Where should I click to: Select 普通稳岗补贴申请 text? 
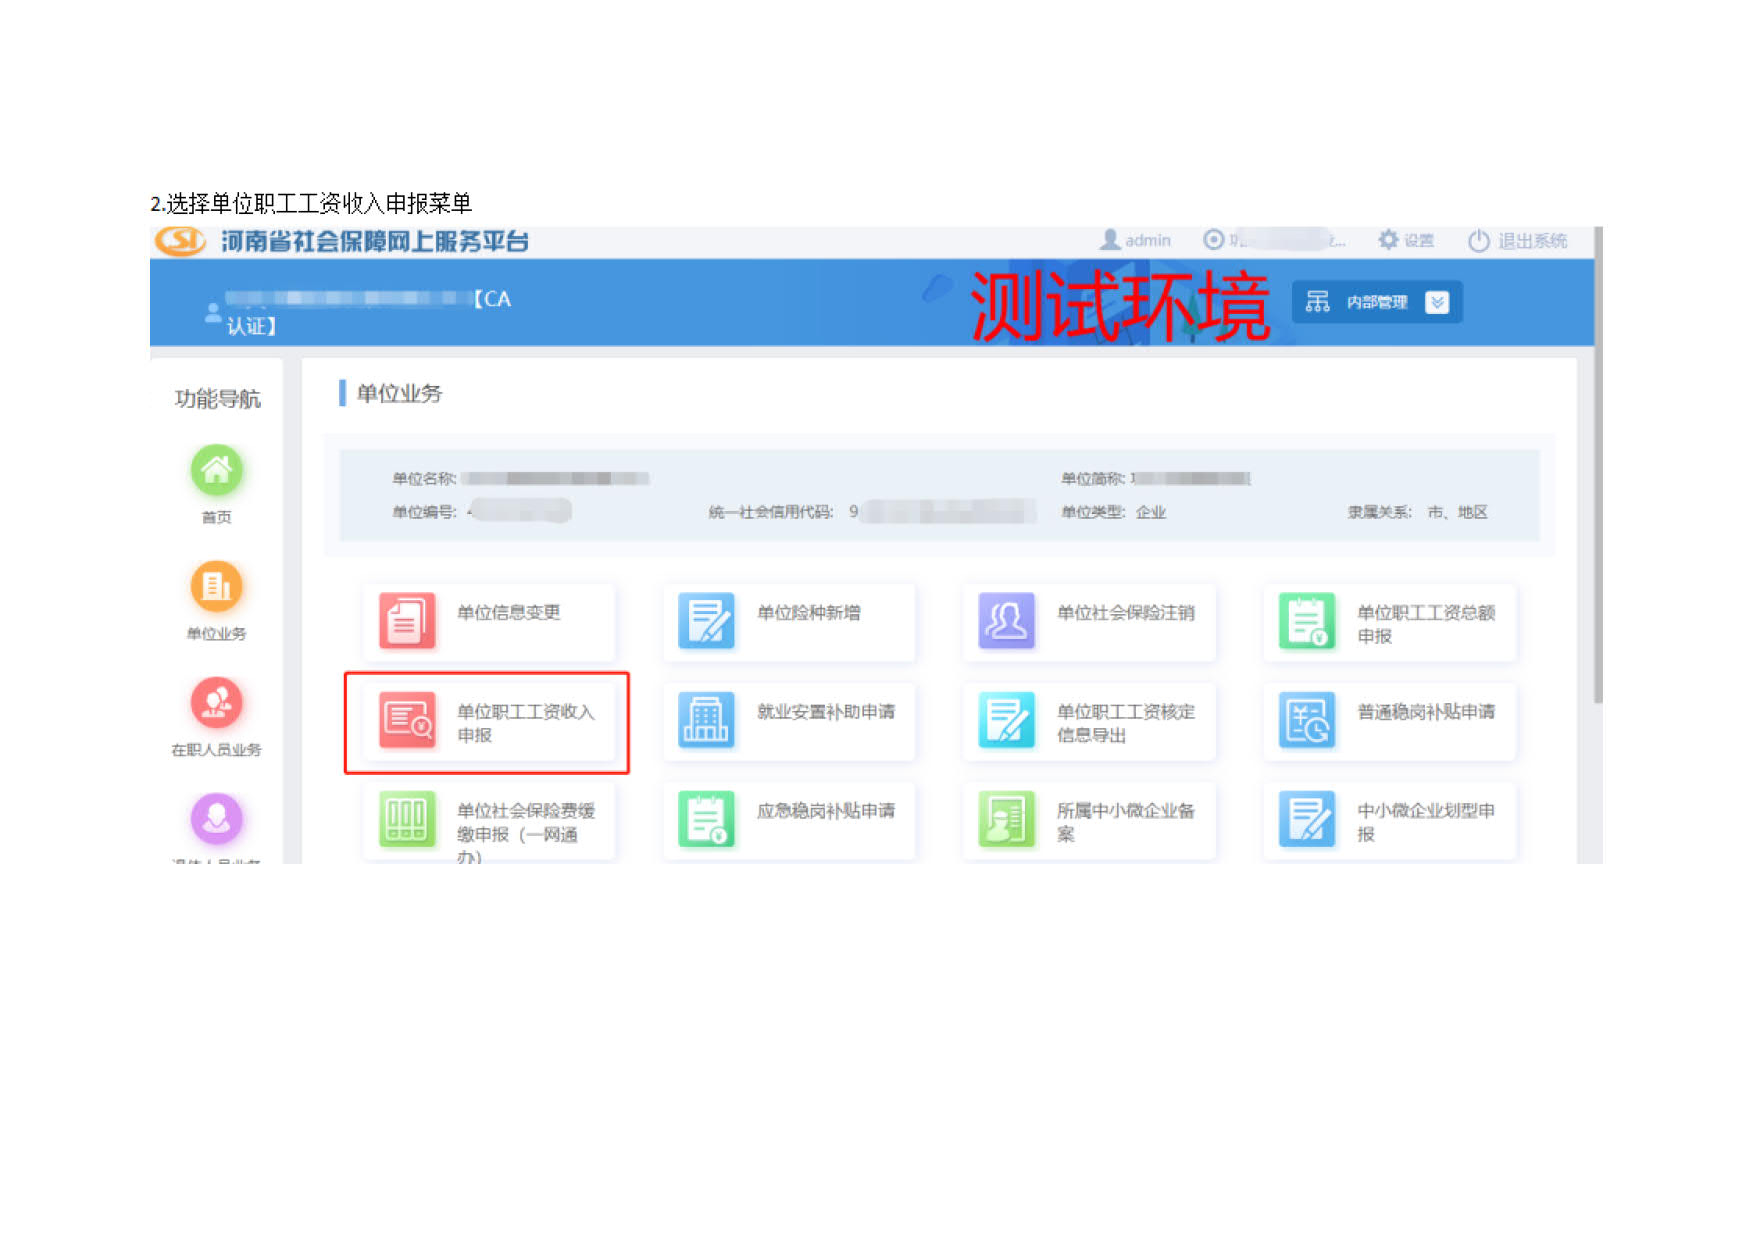pyautogui.click(x=1426, y=712)
